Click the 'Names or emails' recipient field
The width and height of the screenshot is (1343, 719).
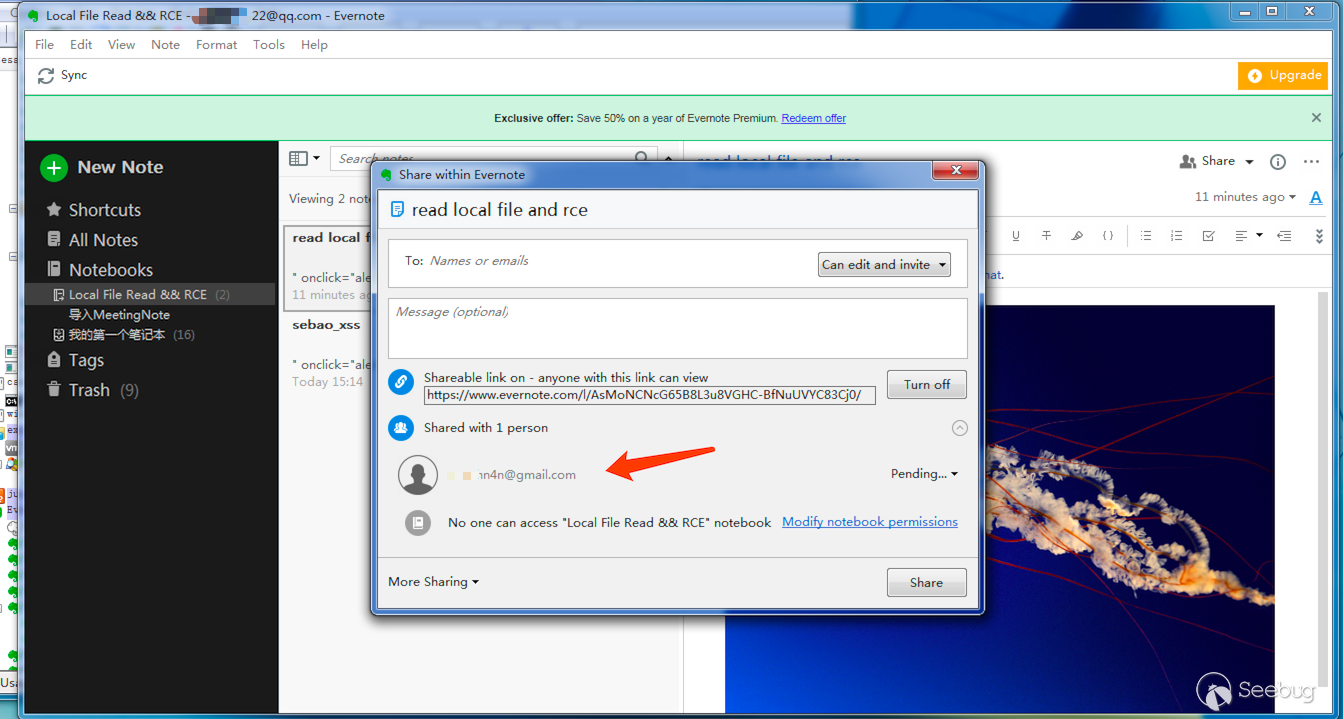coord(610,261)
